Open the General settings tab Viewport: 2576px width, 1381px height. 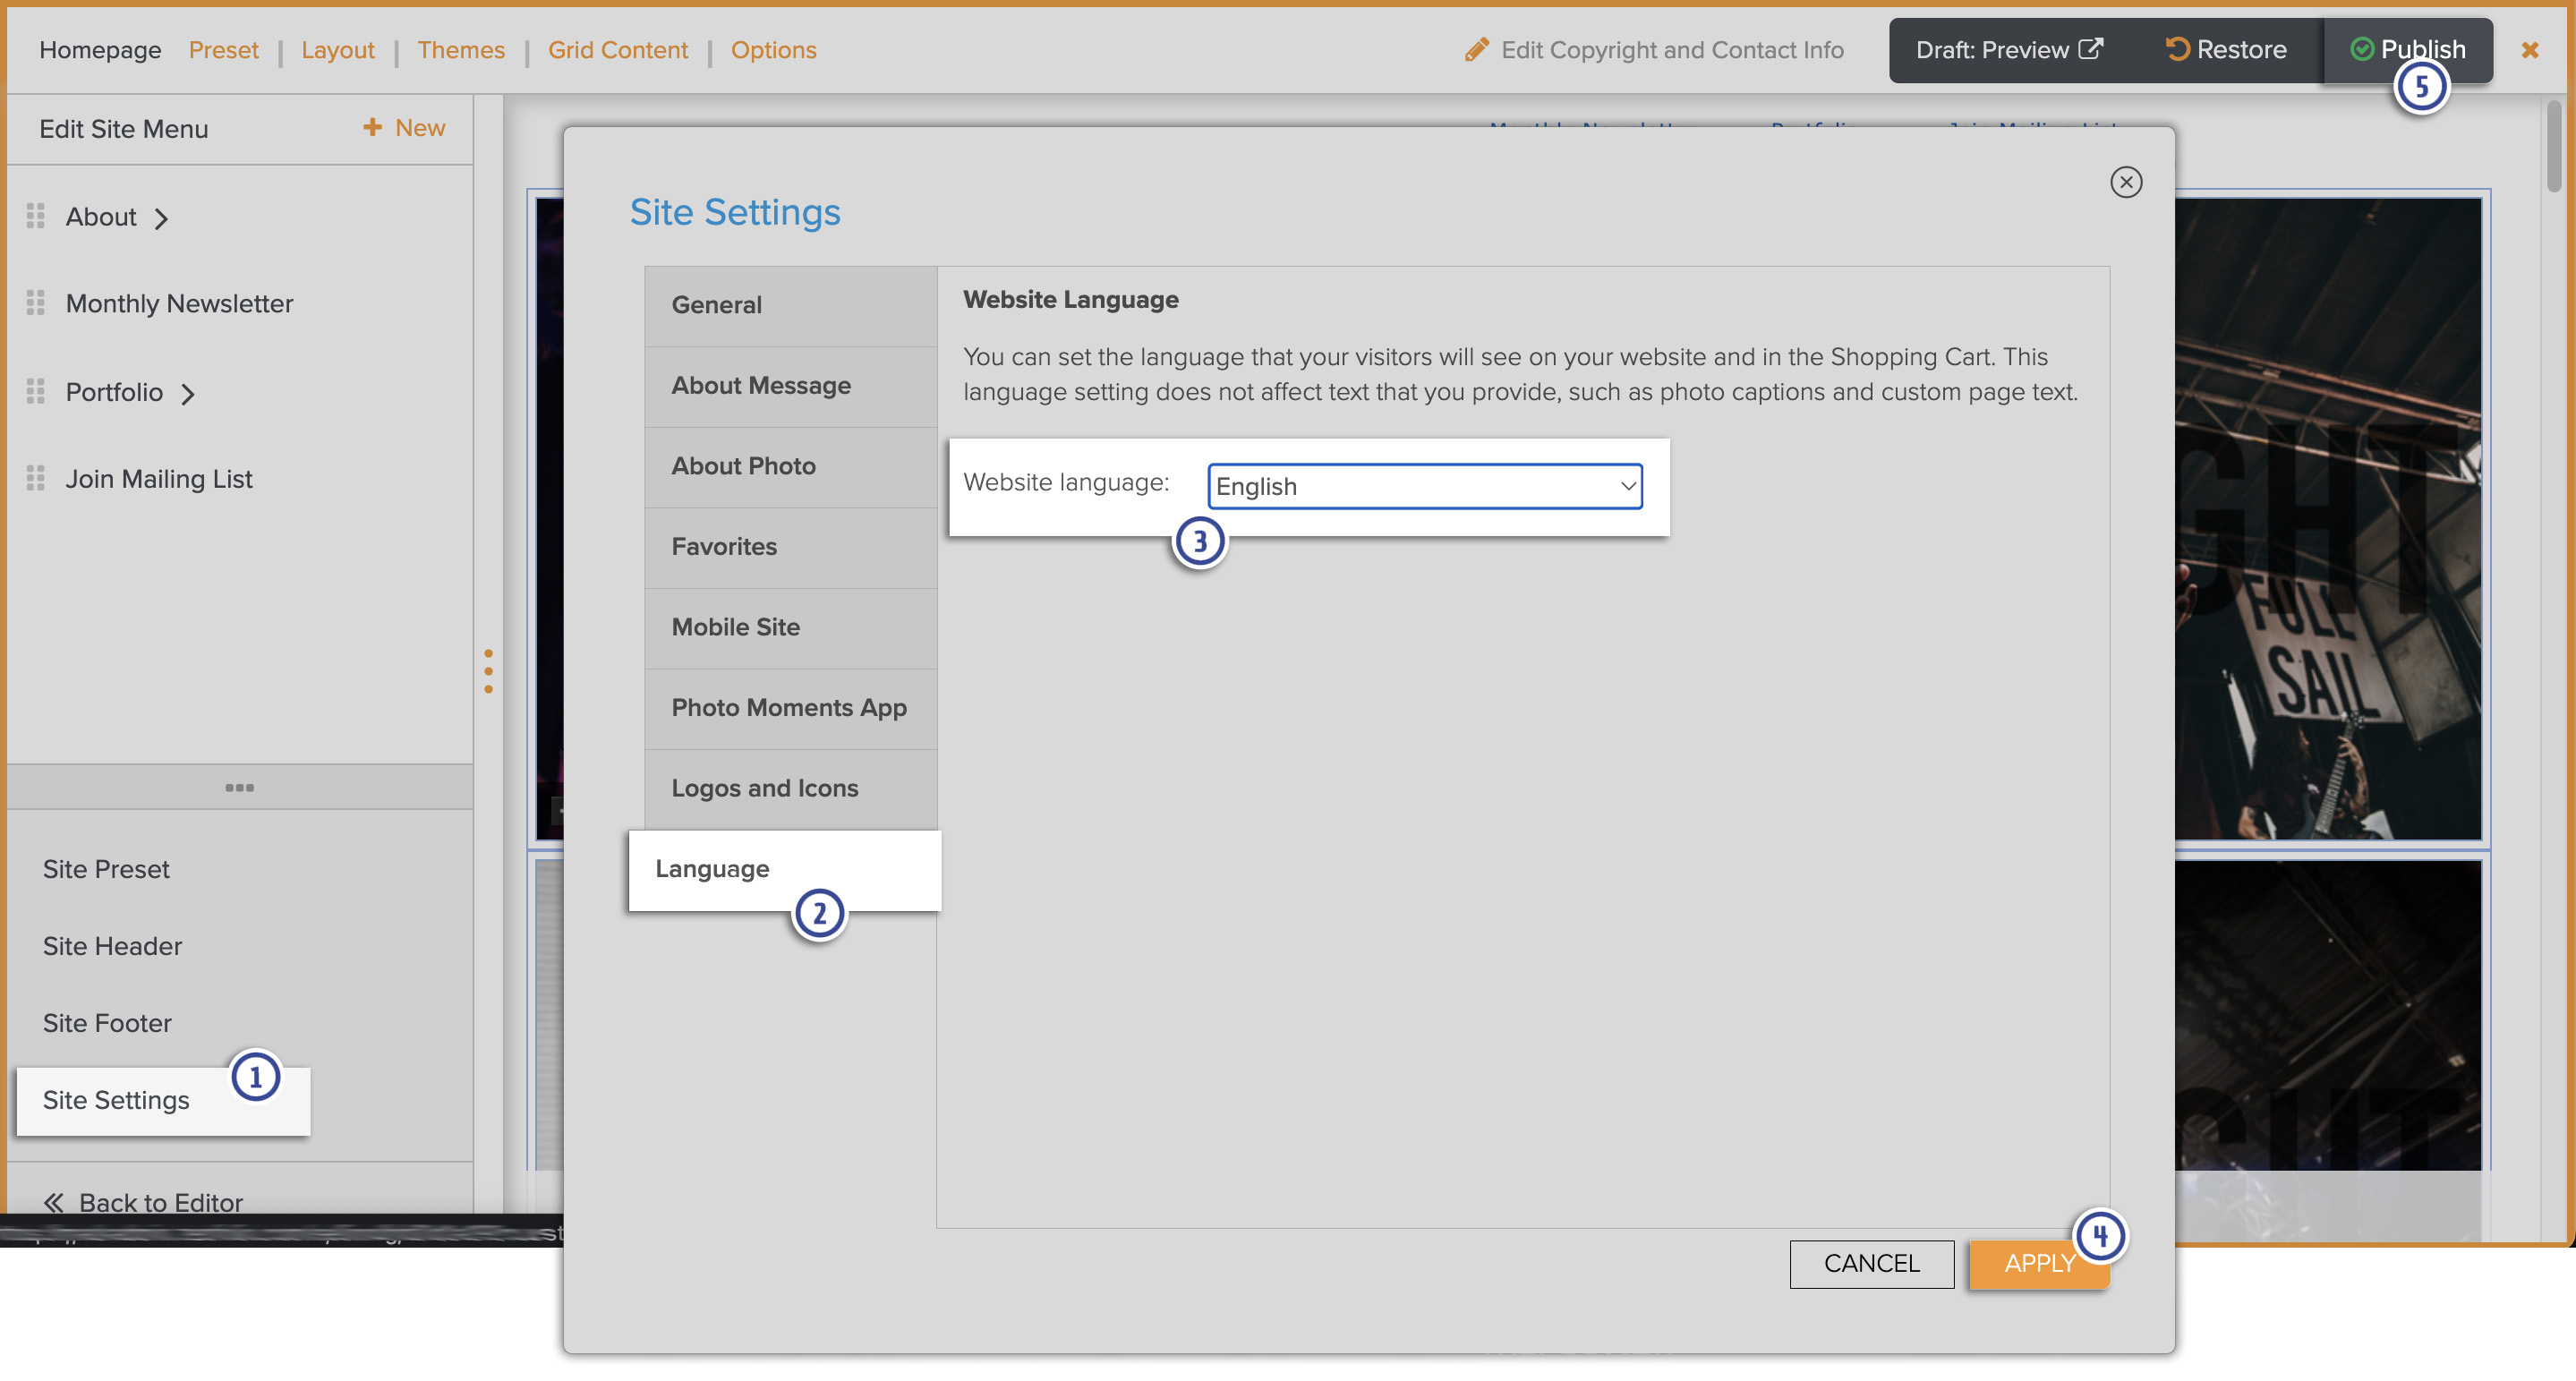(x=791, y=305)
